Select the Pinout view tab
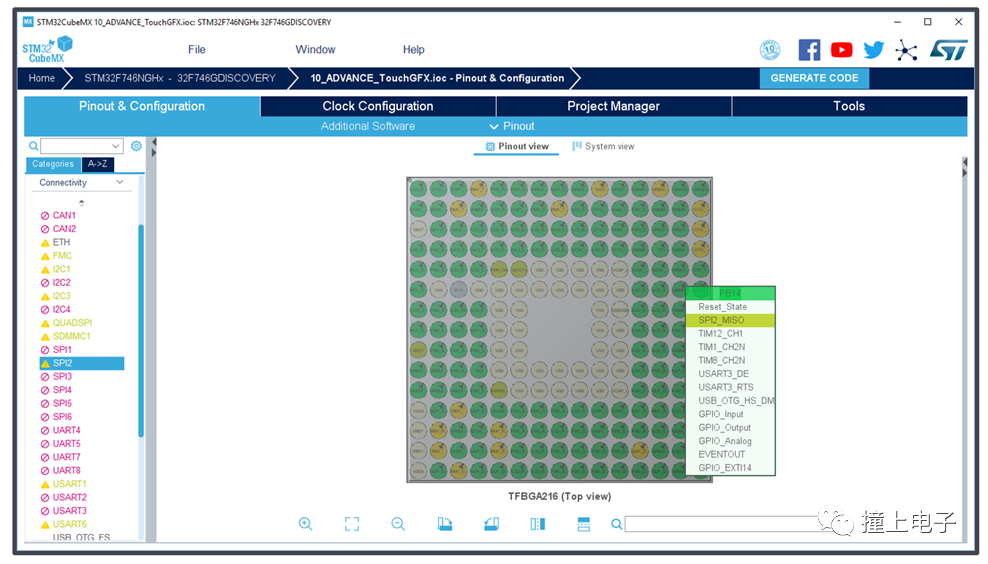Image resolution: width=988 pixels, height=564 pixels. 517,146
